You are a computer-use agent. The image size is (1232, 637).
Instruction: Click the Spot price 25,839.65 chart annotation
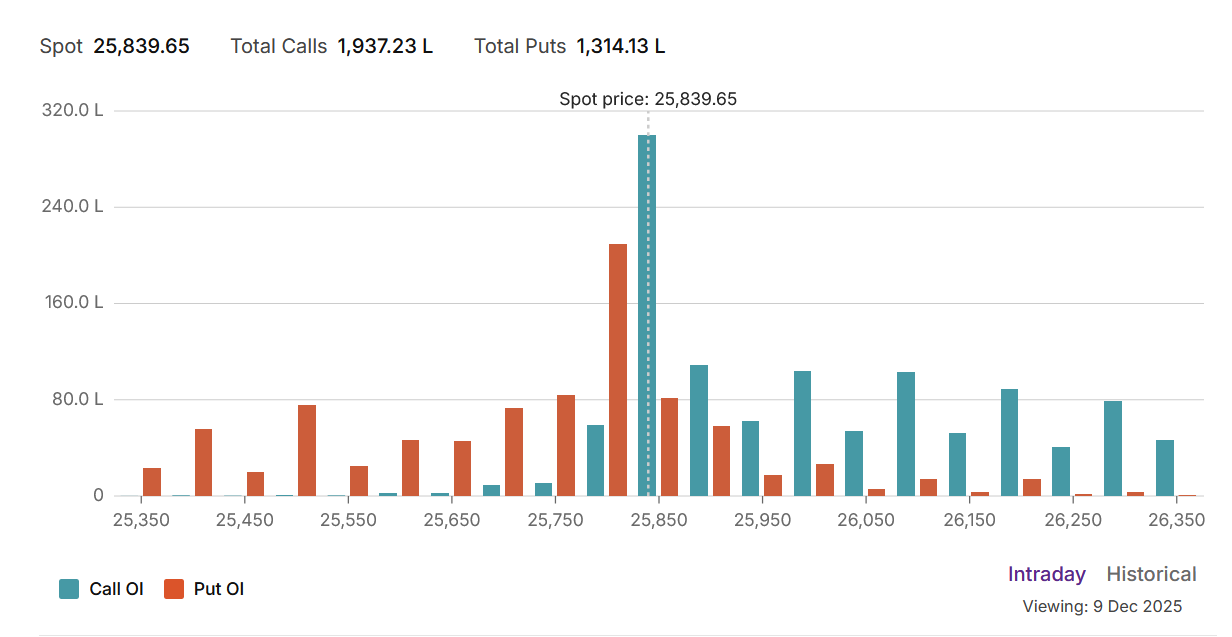[x=648, y=99]
